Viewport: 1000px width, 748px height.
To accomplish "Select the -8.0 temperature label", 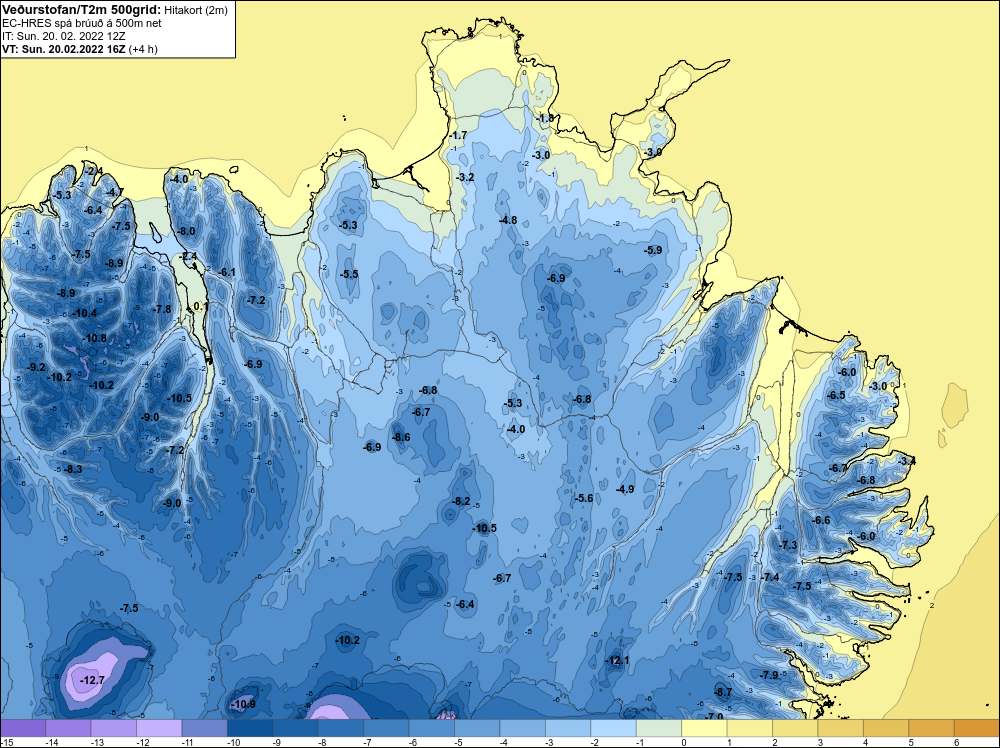I will tap(186, 231).
